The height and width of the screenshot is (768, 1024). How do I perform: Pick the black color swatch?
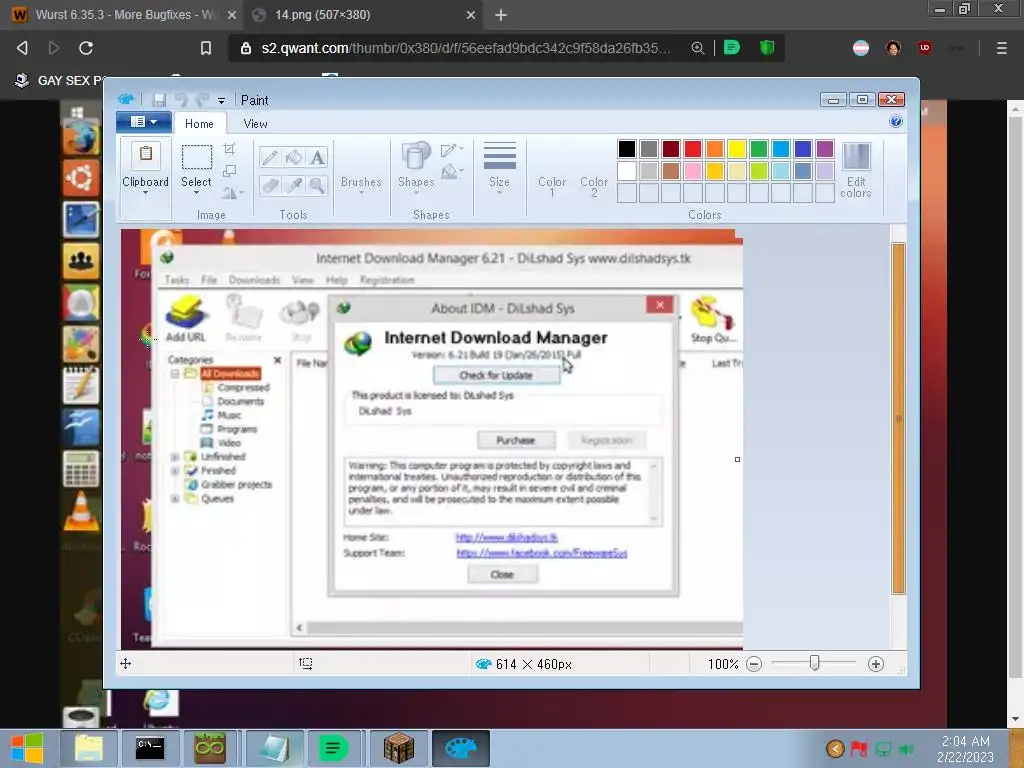click(626, 149)
